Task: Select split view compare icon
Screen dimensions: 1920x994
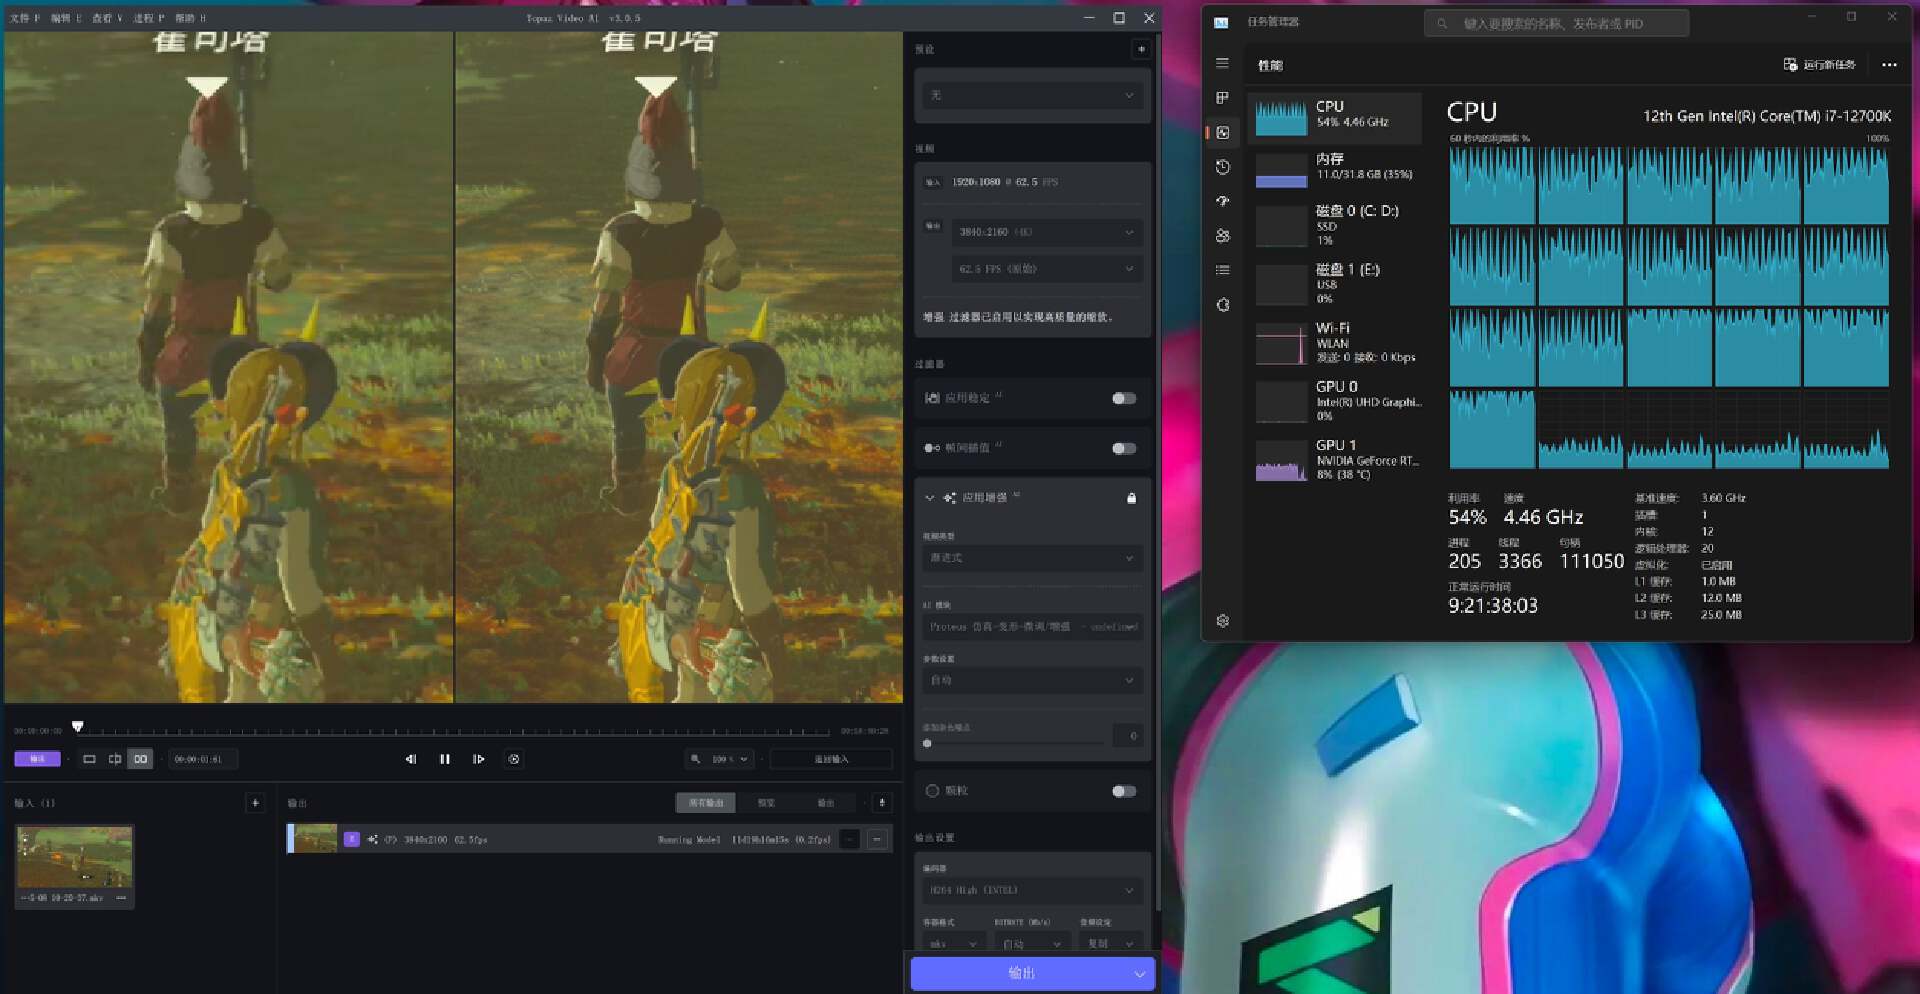Action: pyautogui.click(x=115, y=759)
